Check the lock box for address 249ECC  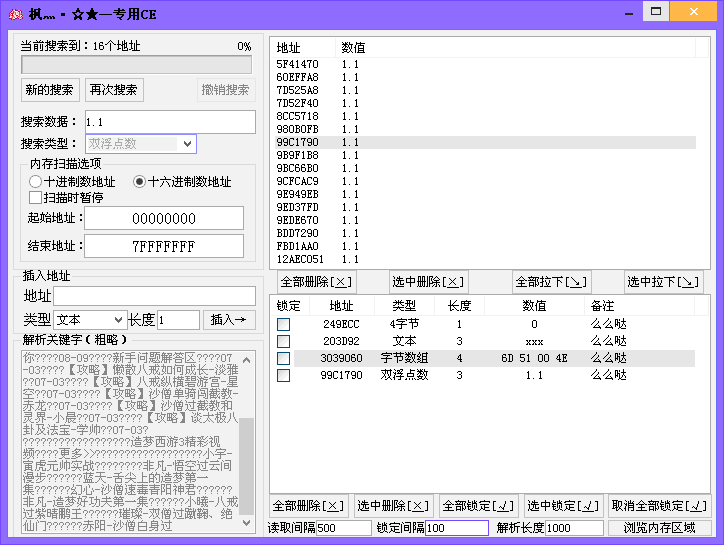pos(284,324)
